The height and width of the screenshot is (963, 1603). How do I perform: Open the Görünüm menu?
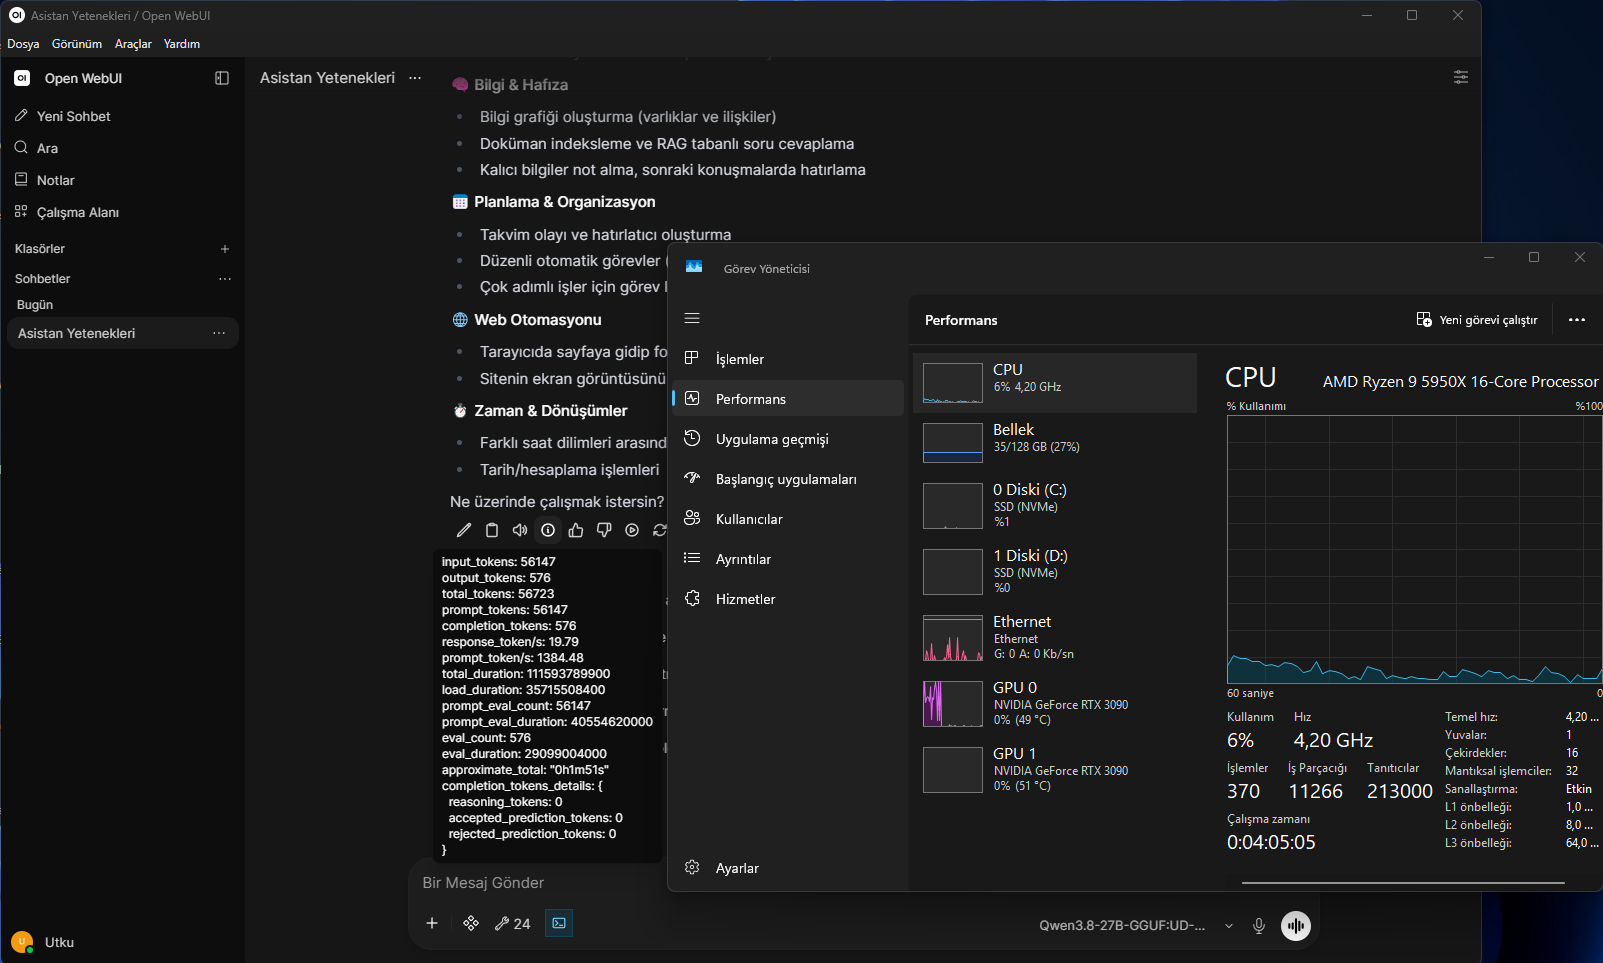[77, 44]
